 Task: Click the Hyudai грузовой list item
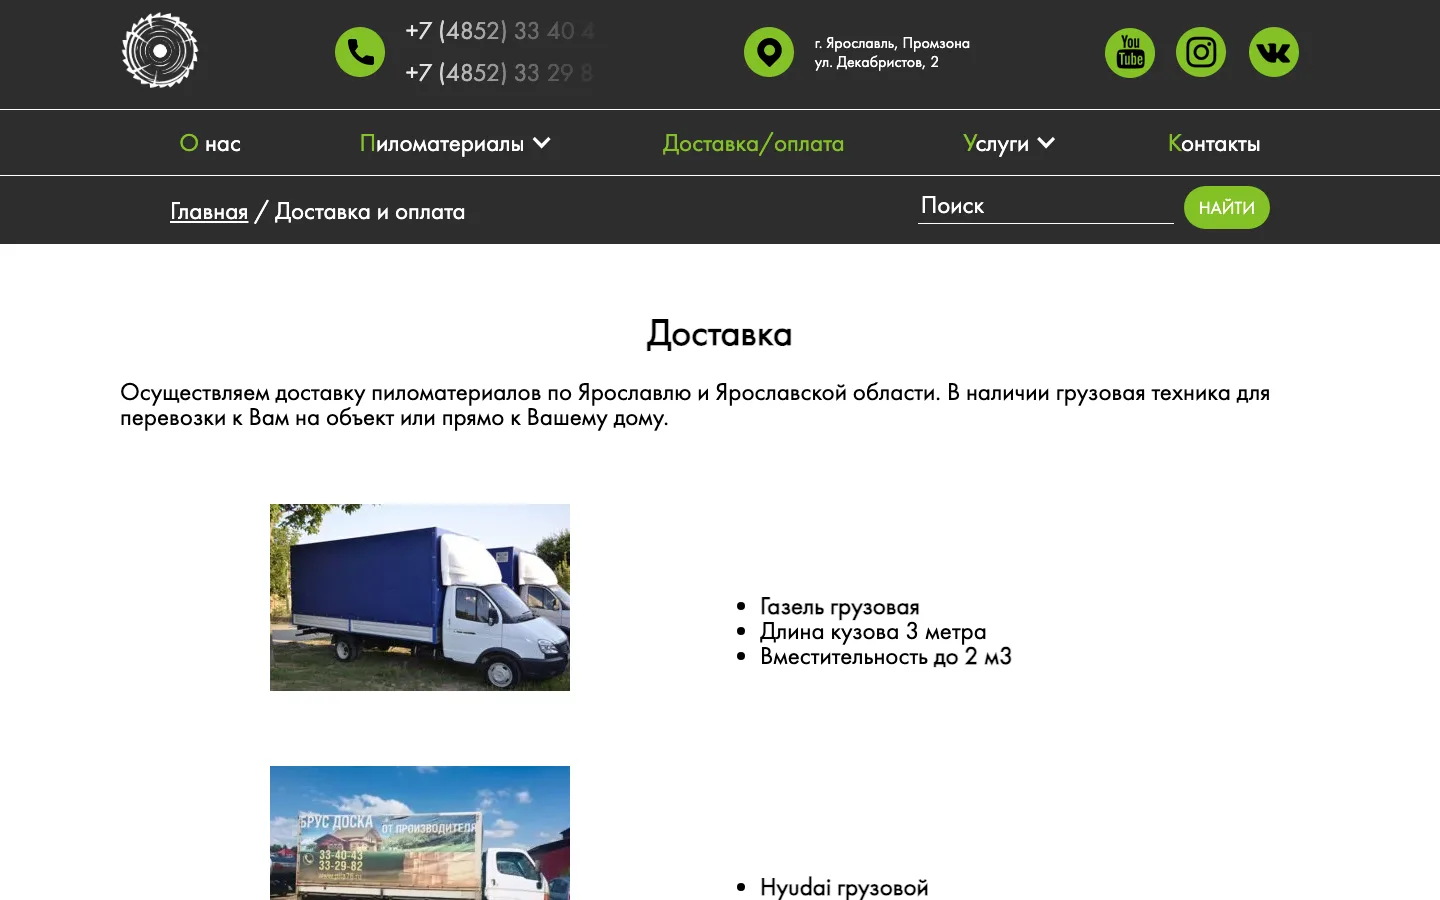(844, 887)
